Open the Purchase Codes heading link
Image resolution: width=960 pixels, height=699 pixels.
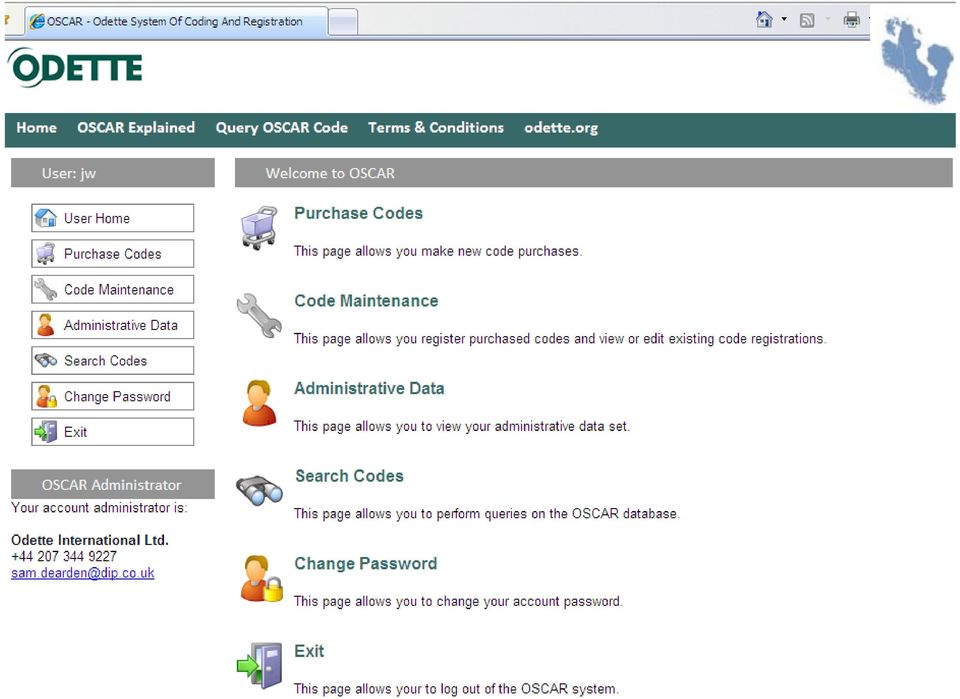358,213
